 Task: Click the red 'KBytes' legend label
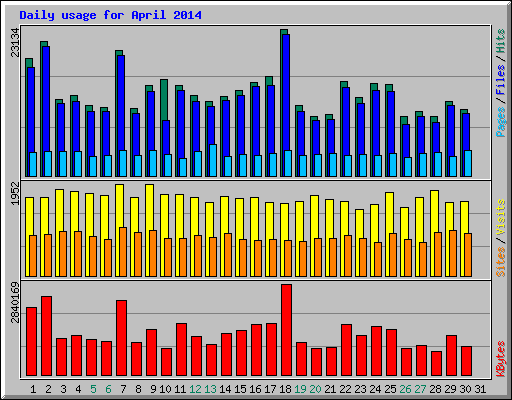coord(501,359)
